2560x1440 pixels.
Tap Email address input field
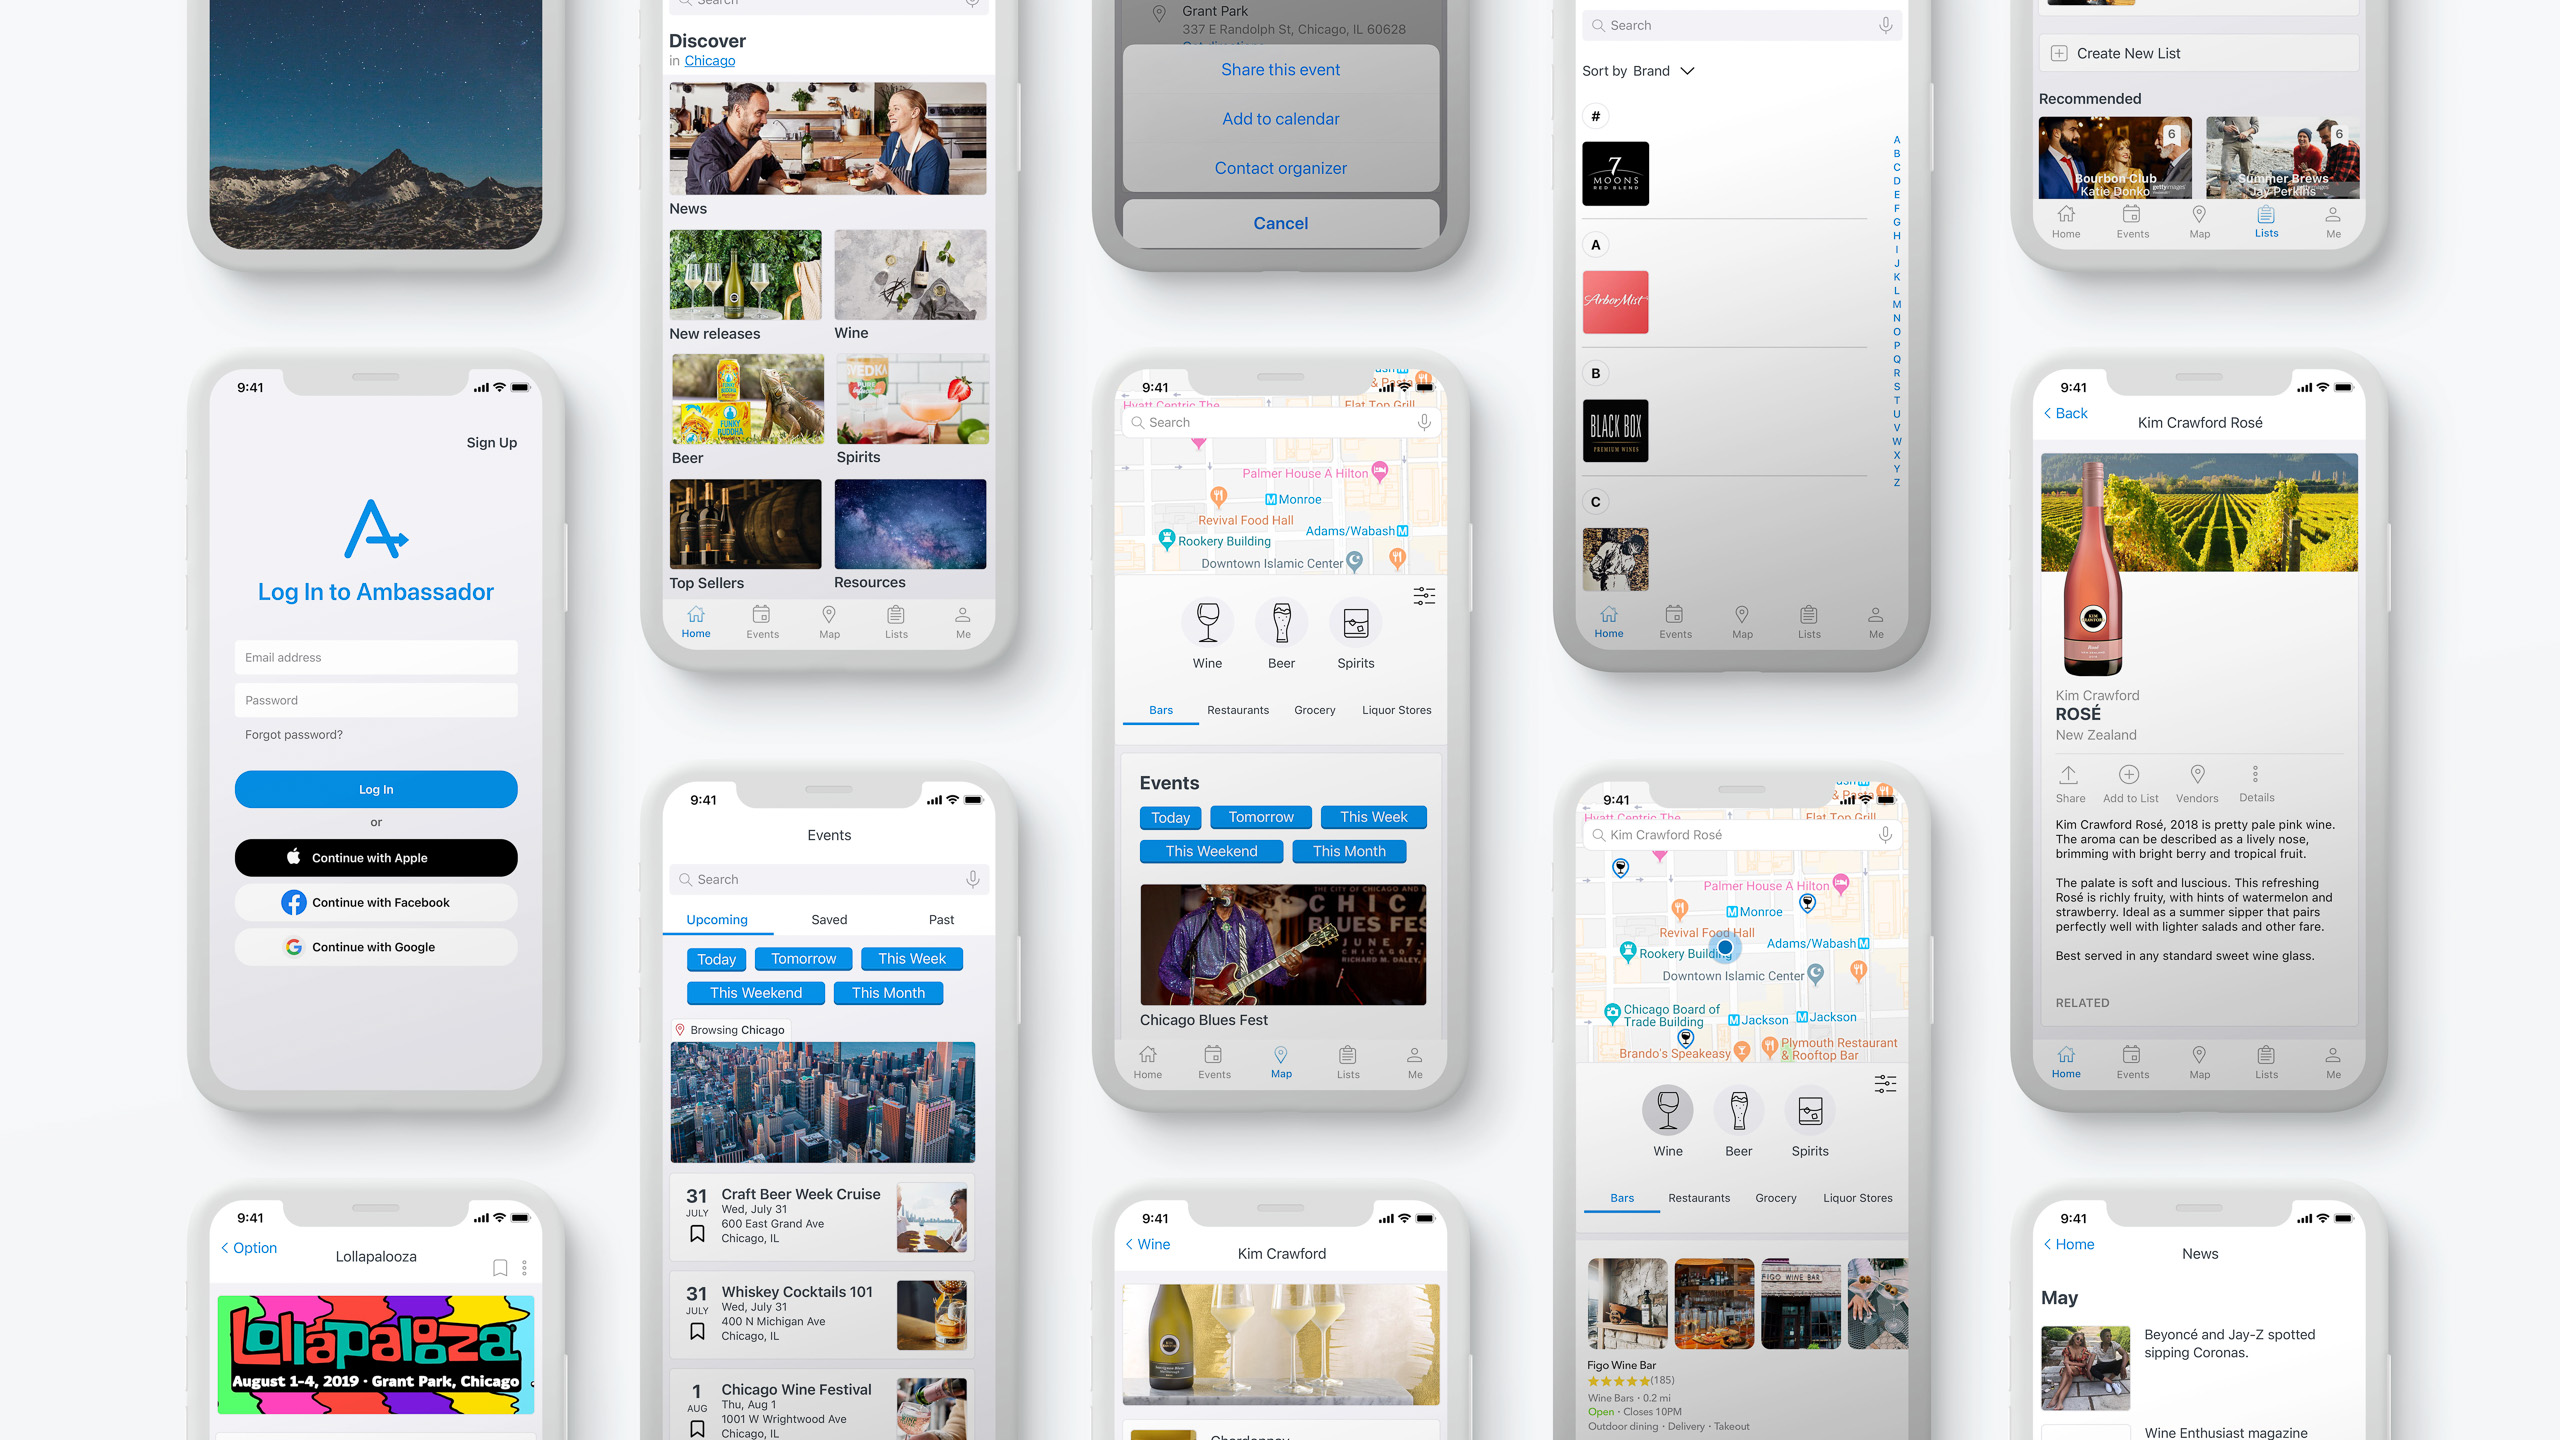click(375, 656)
